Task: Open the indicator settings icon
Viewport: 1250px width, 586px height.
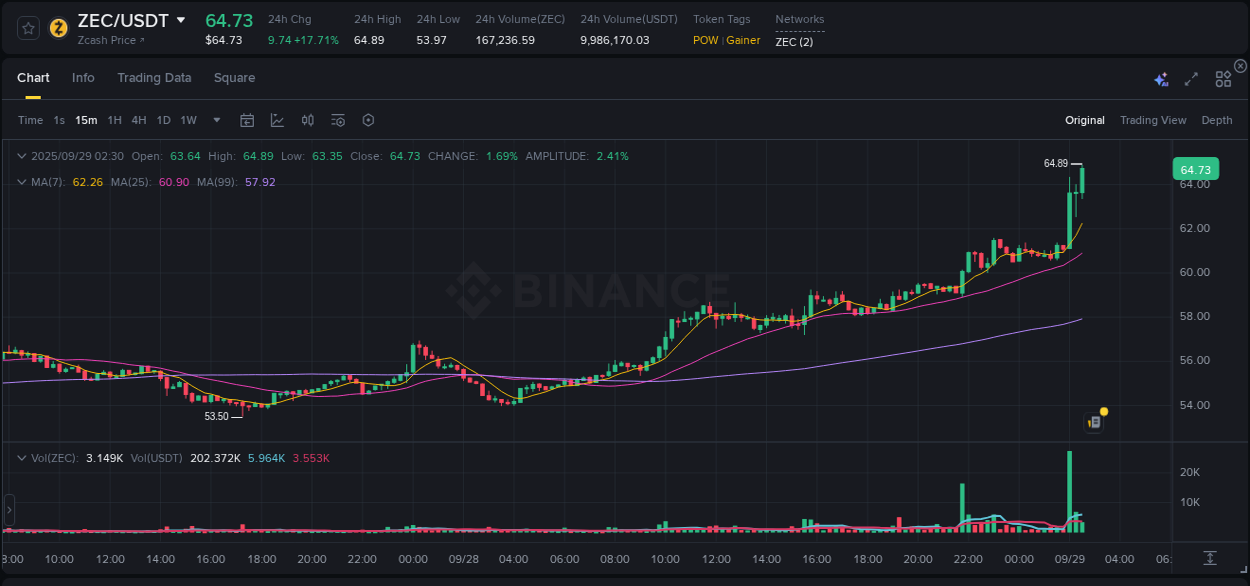Action: 337,120
